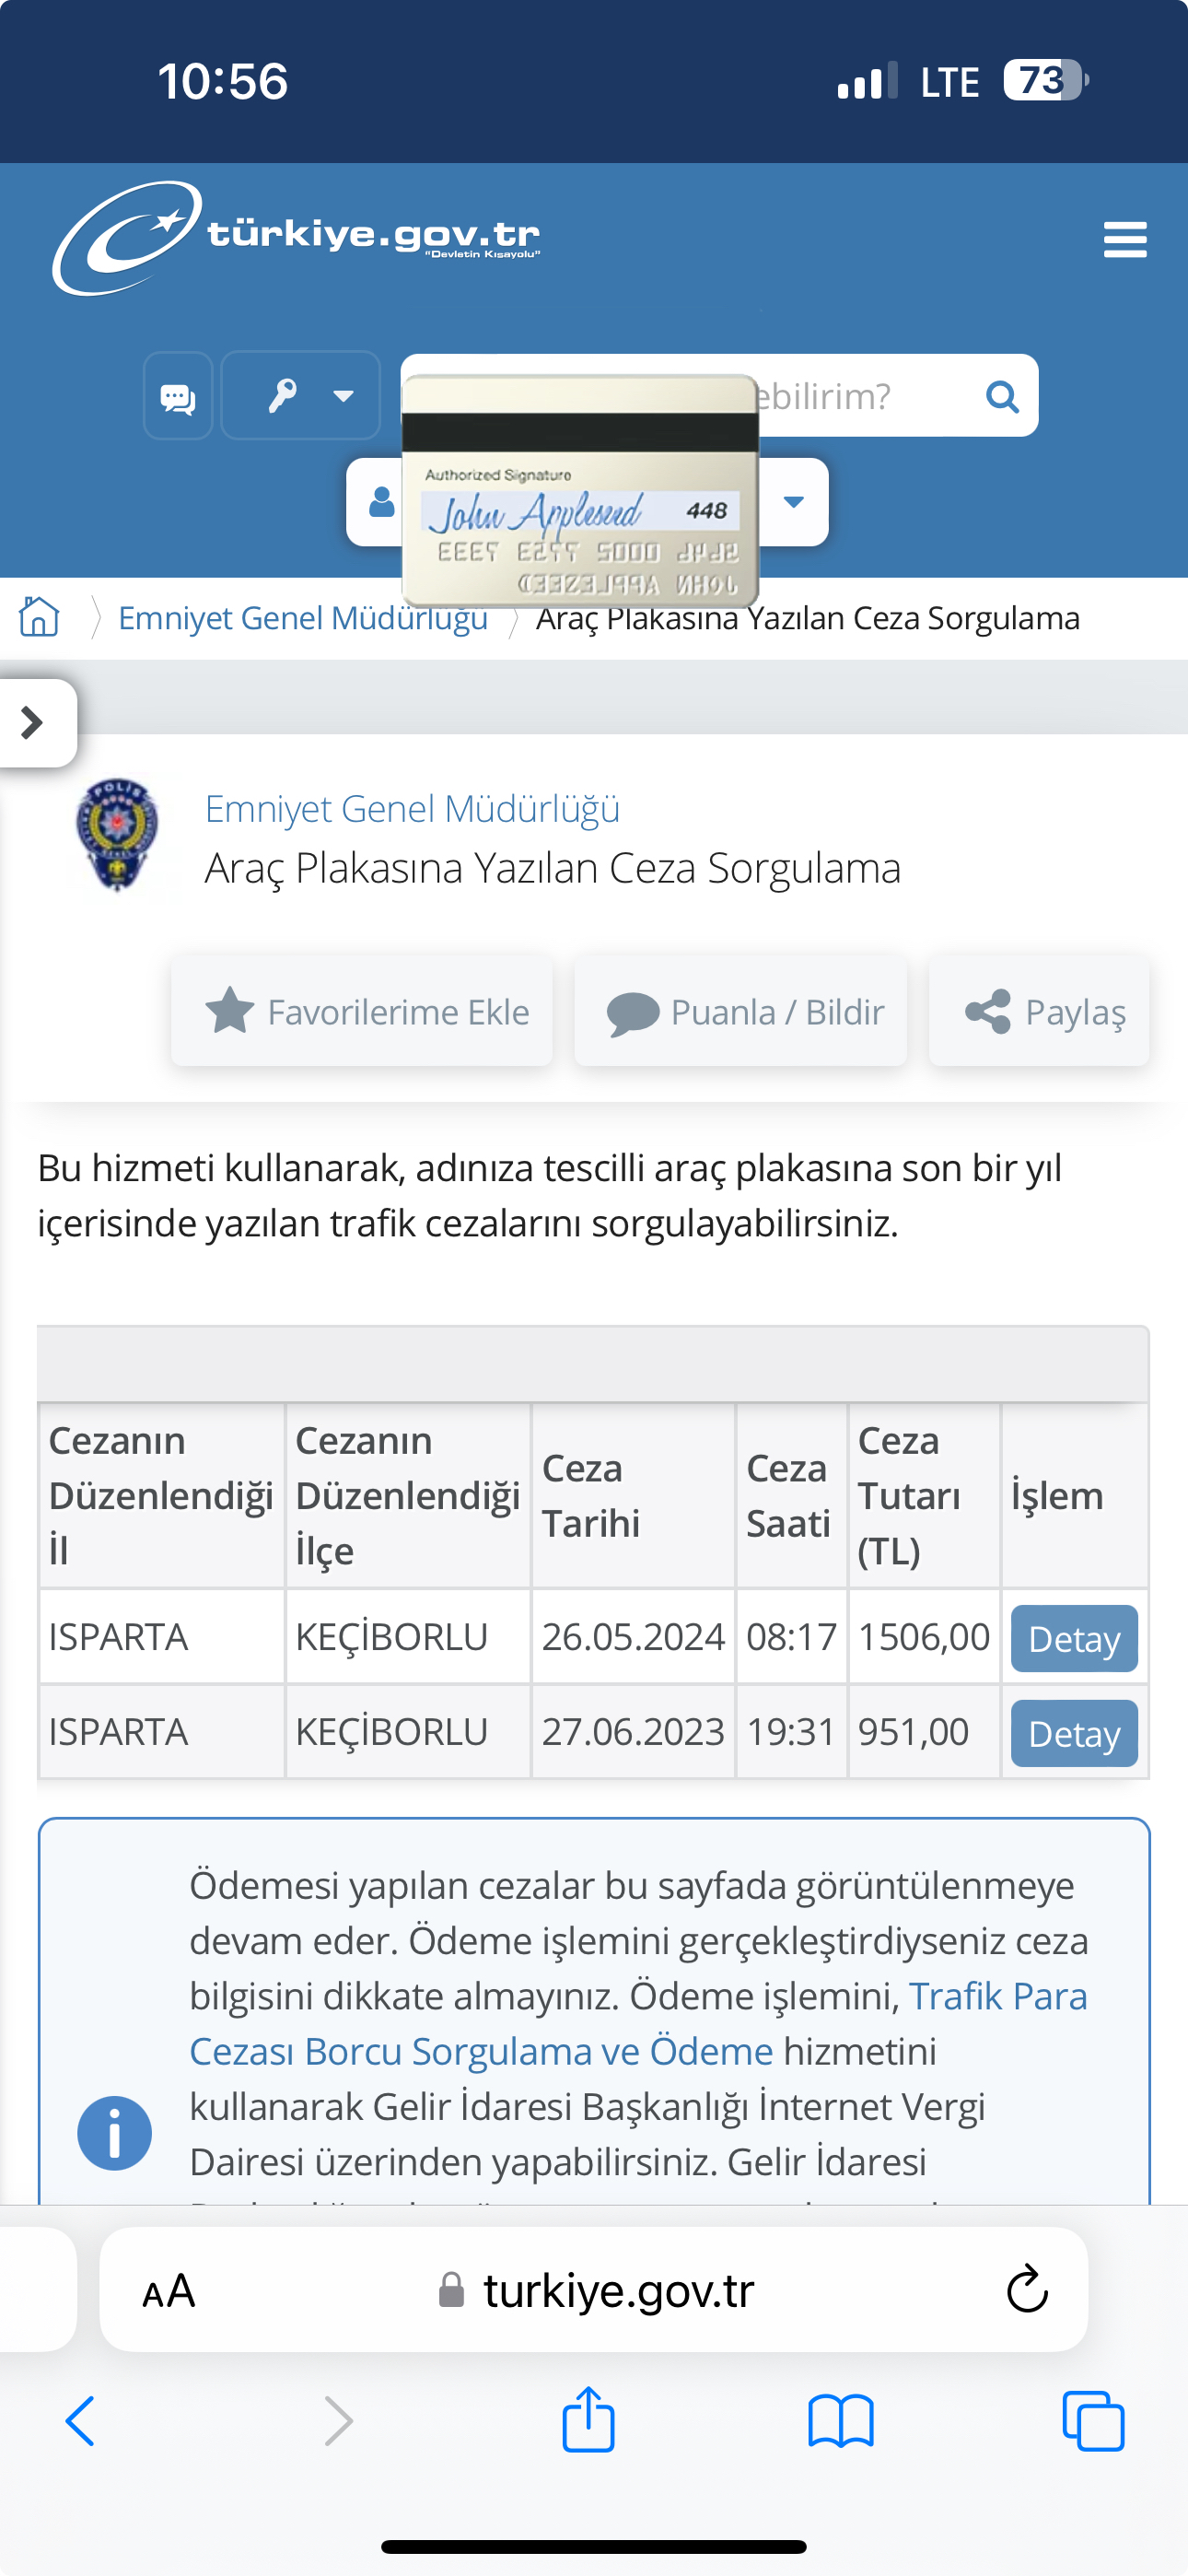Image resolution: width=1188 pixels, height=2576 pixels.
Task: Open the Emniyet Genel Müdürlüğü breadcrumb
Action: (x=303, y=618)
